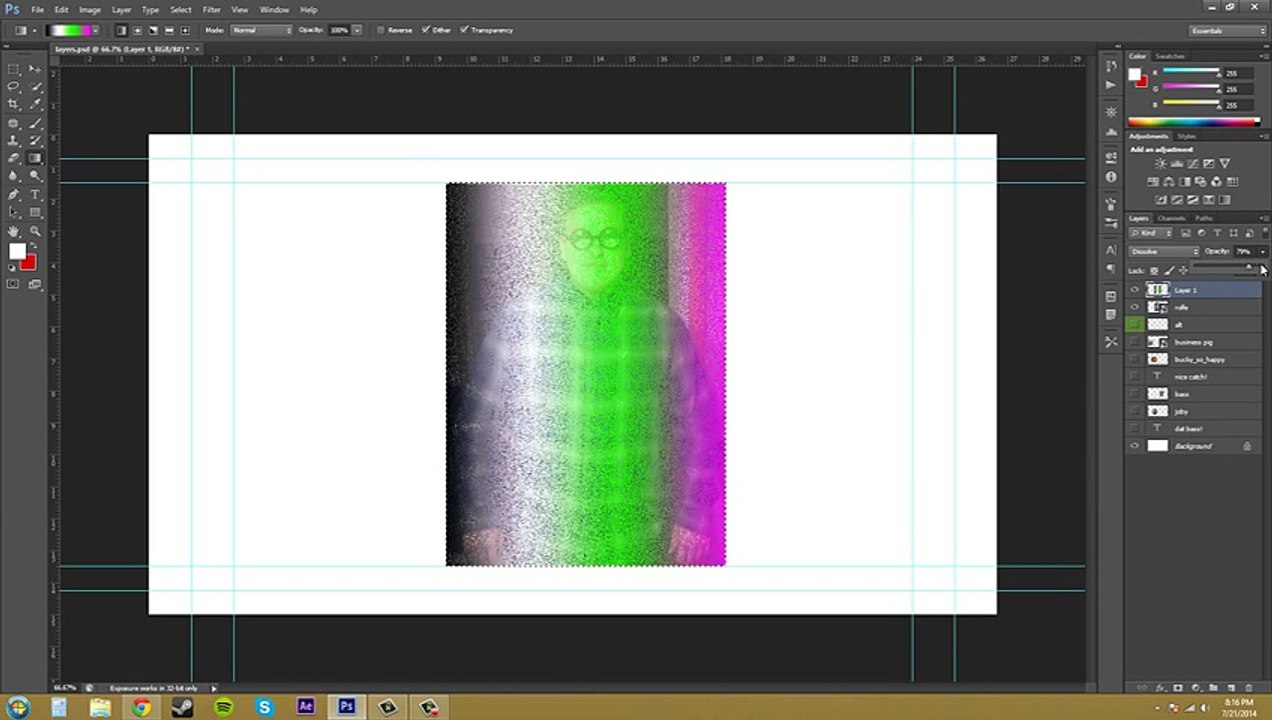Switch to the Styles tab

(1187, 136)
